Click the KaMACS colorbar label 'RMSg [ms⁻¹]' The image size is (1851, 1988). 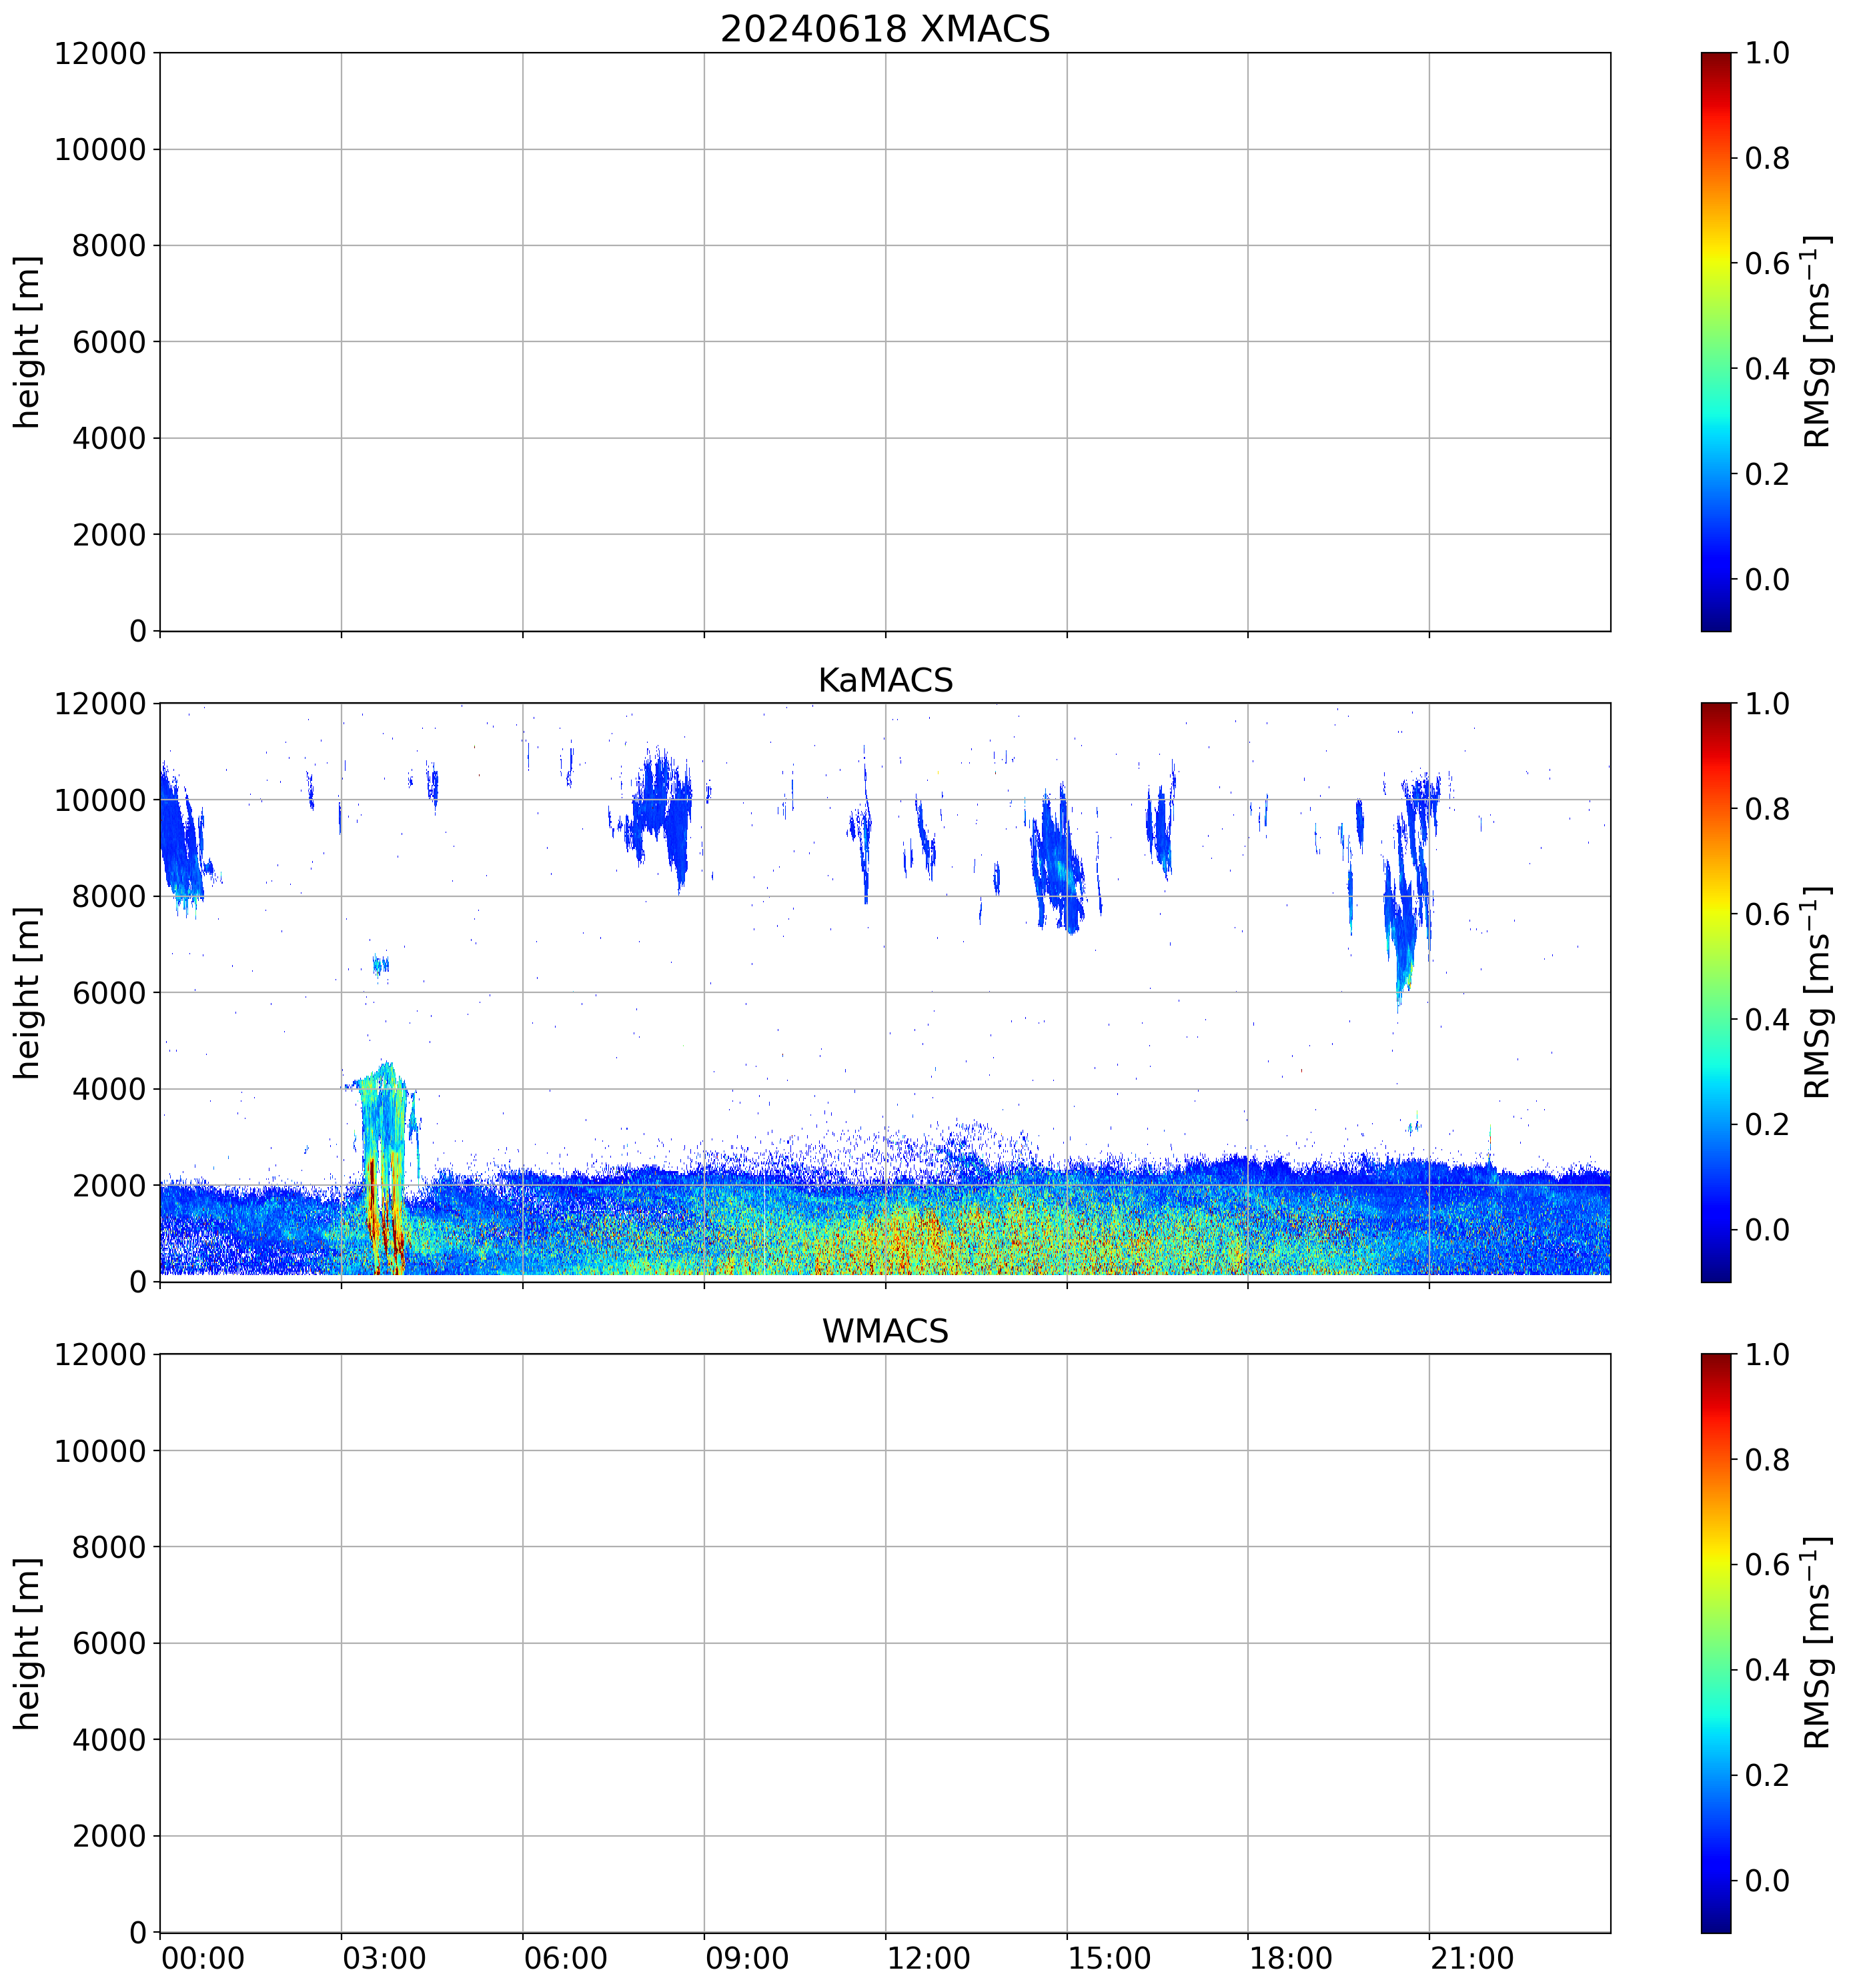[1816, 992]
